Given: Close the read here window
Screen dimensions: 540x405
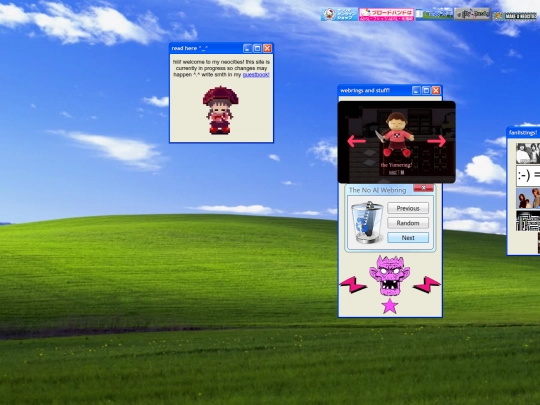Looking at the screenshot, I should click(267, 48).
